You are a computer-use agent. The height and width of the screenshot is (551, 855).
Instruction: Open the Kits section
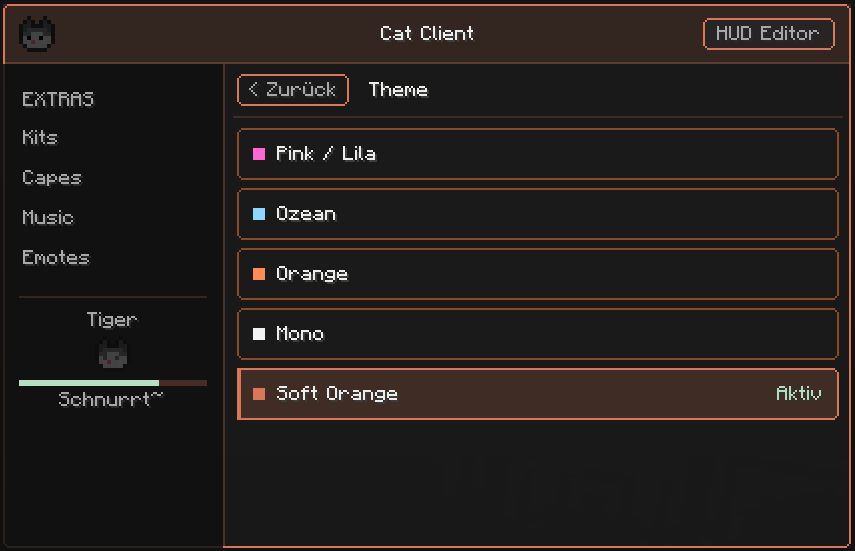coord(40,137)
